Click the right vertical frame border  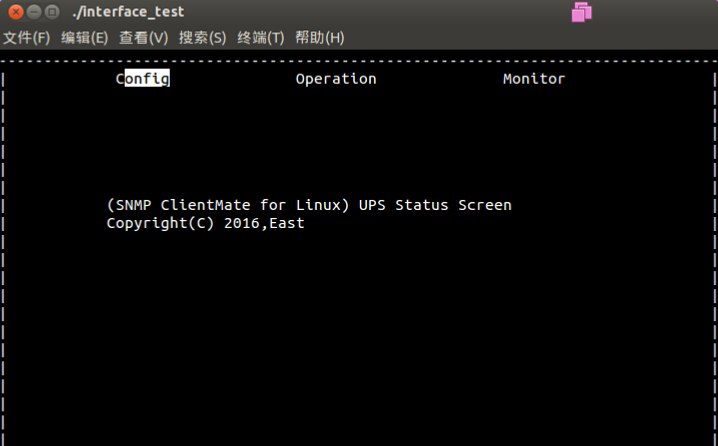[712, 250]
